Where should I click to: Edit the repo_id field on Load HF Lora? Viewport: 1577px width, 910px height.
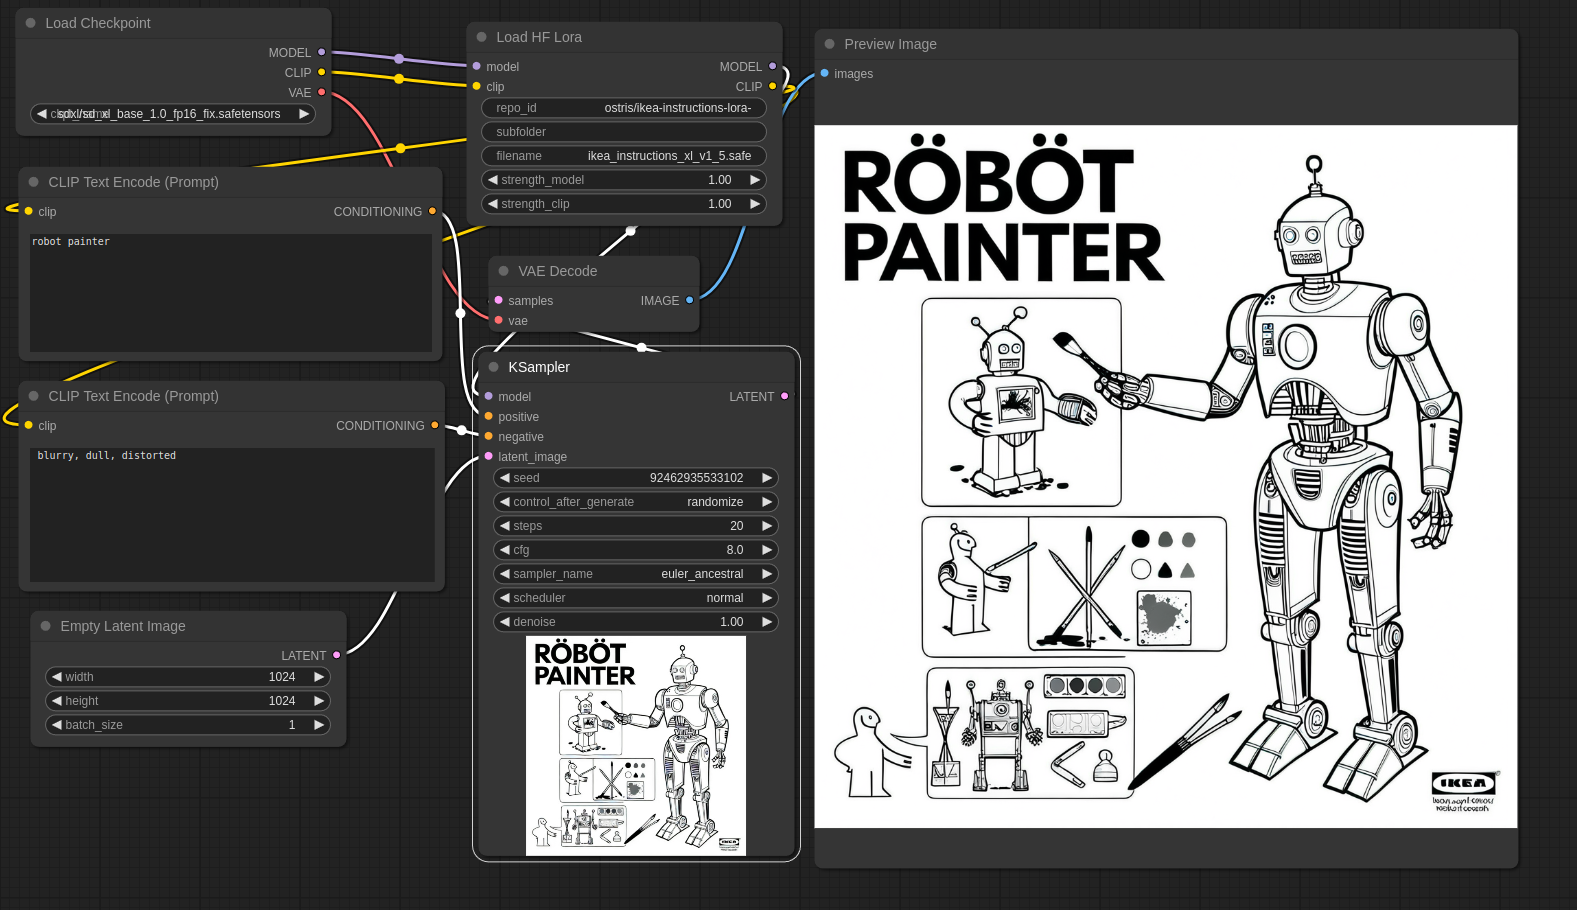pos(624,108)
